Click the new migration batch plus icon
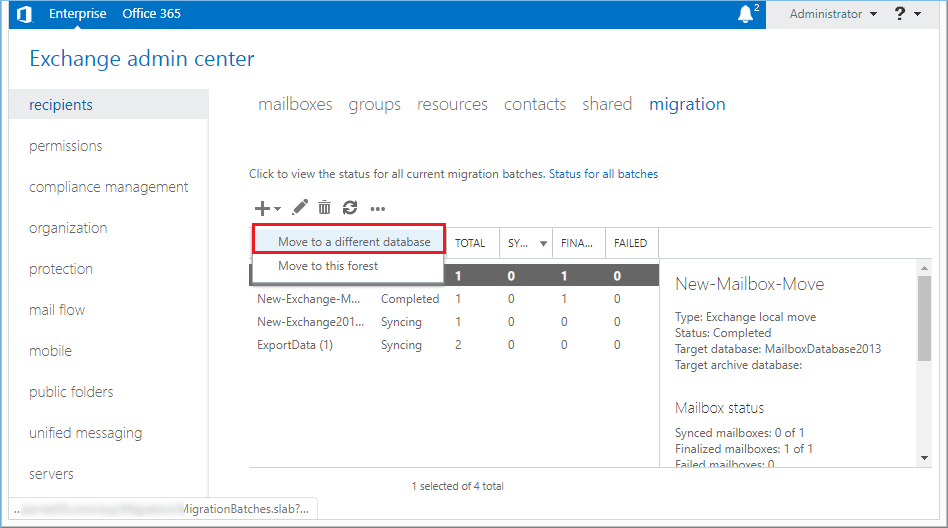The height and width of the screenshot is (528, 948). 262,208
